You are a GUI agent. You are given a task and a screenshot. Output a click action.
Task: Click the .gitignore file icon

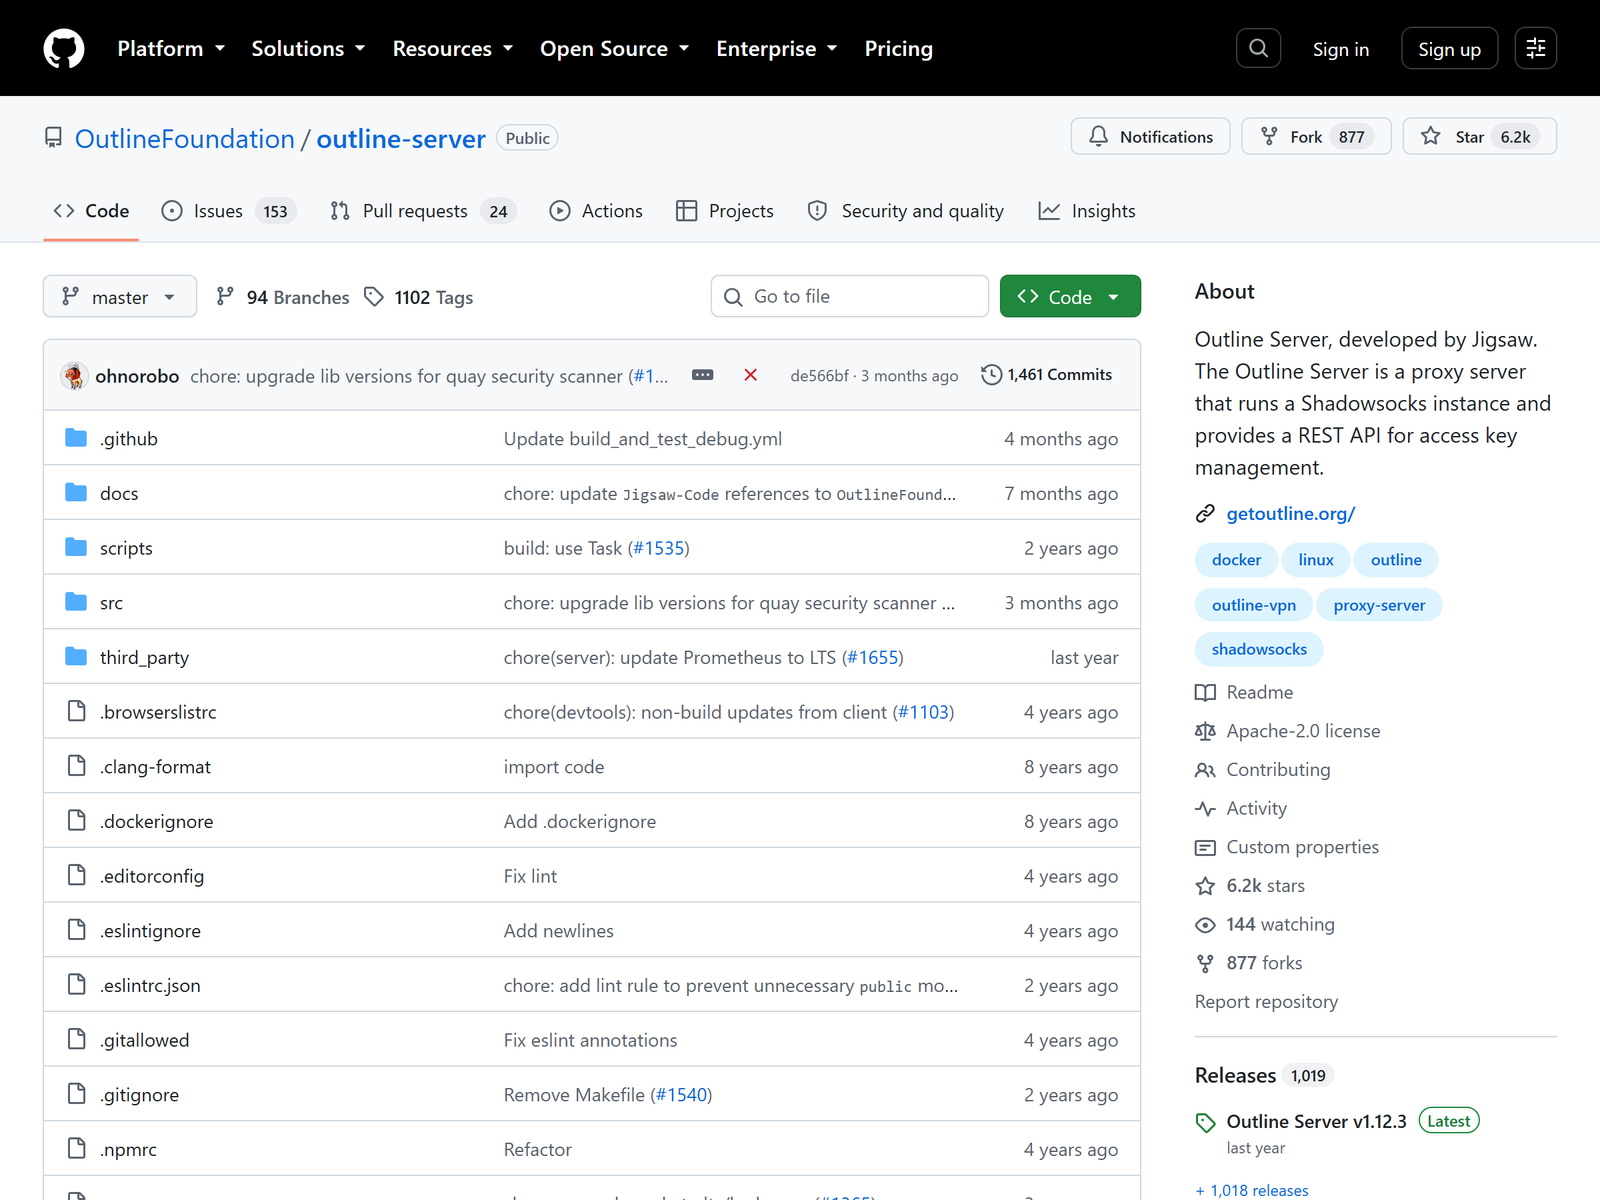click(76, 1094)
